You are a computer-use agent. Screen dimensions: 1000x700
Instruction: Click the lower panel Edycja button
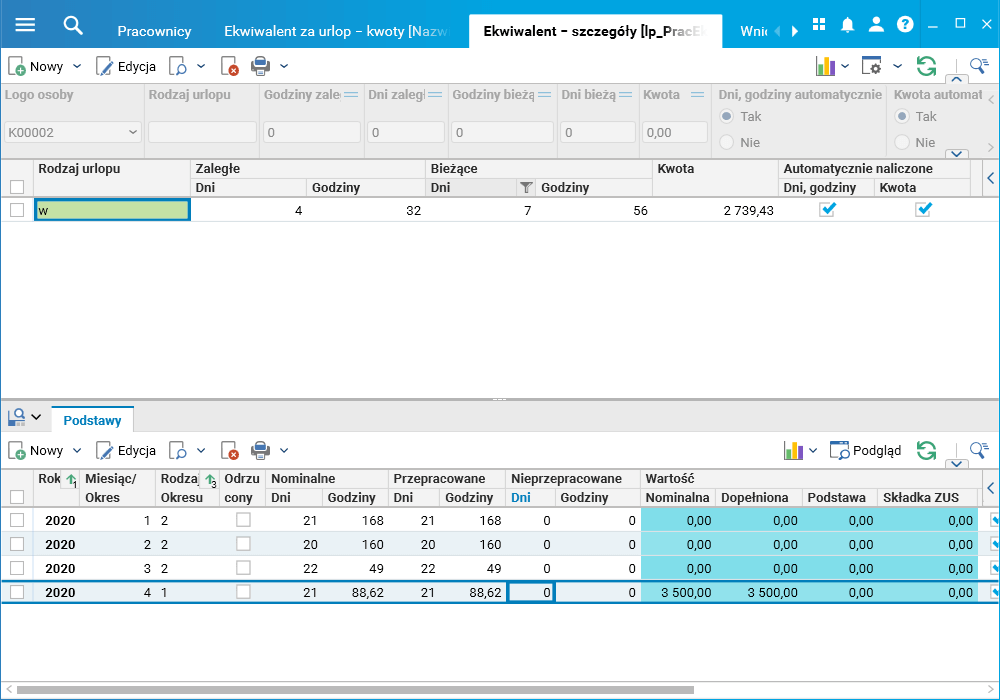(126, 451)
